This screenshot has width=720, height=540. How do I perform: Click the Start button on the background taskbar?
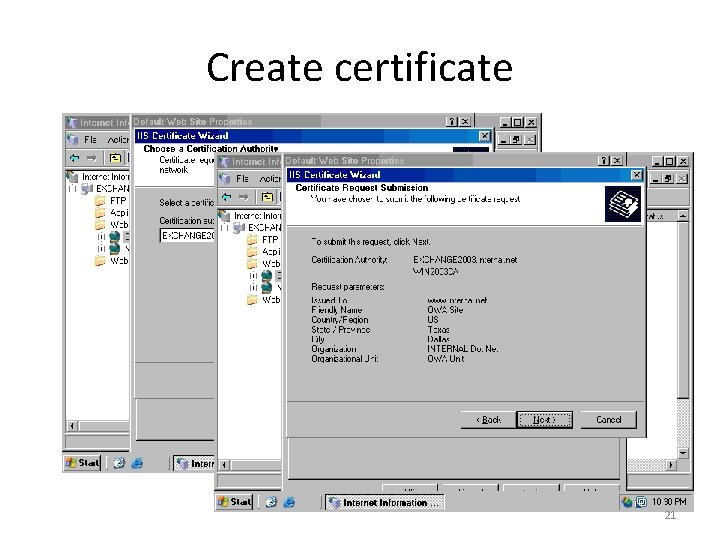pyautogui.click(x=83, y=463)
